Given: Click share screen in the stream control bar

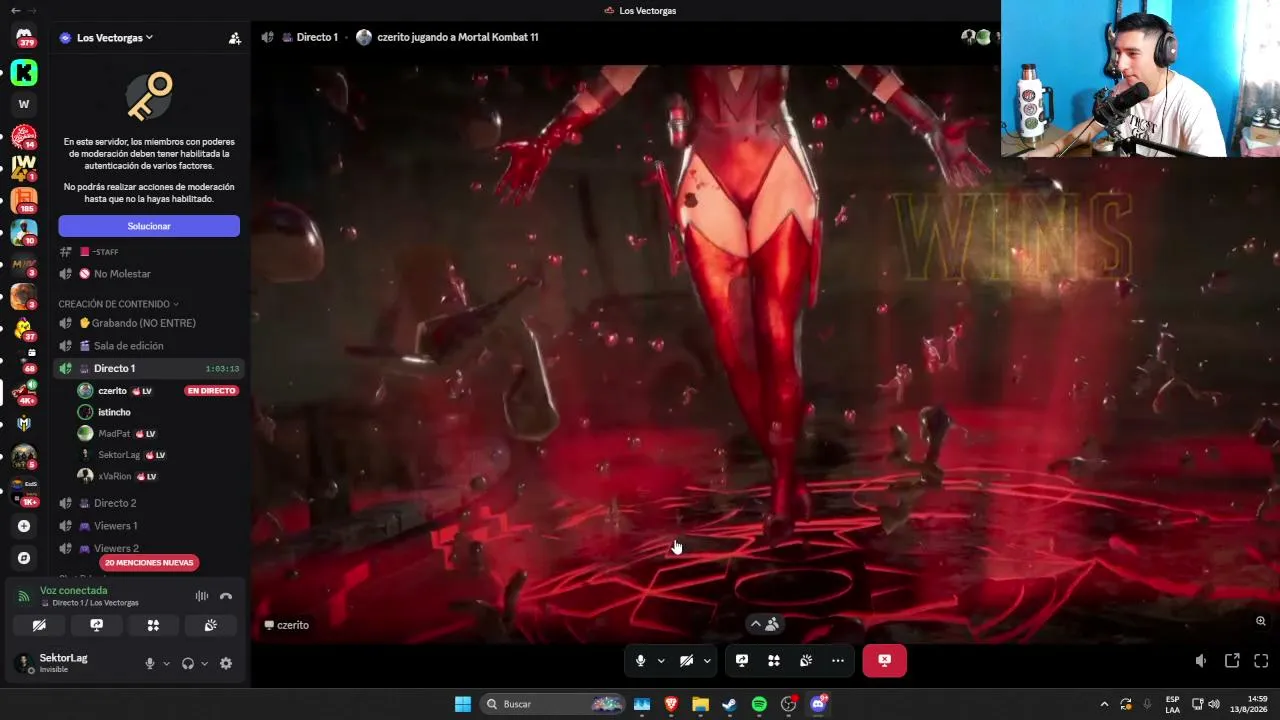Looking at the screenshot, I should pos(742,661).
